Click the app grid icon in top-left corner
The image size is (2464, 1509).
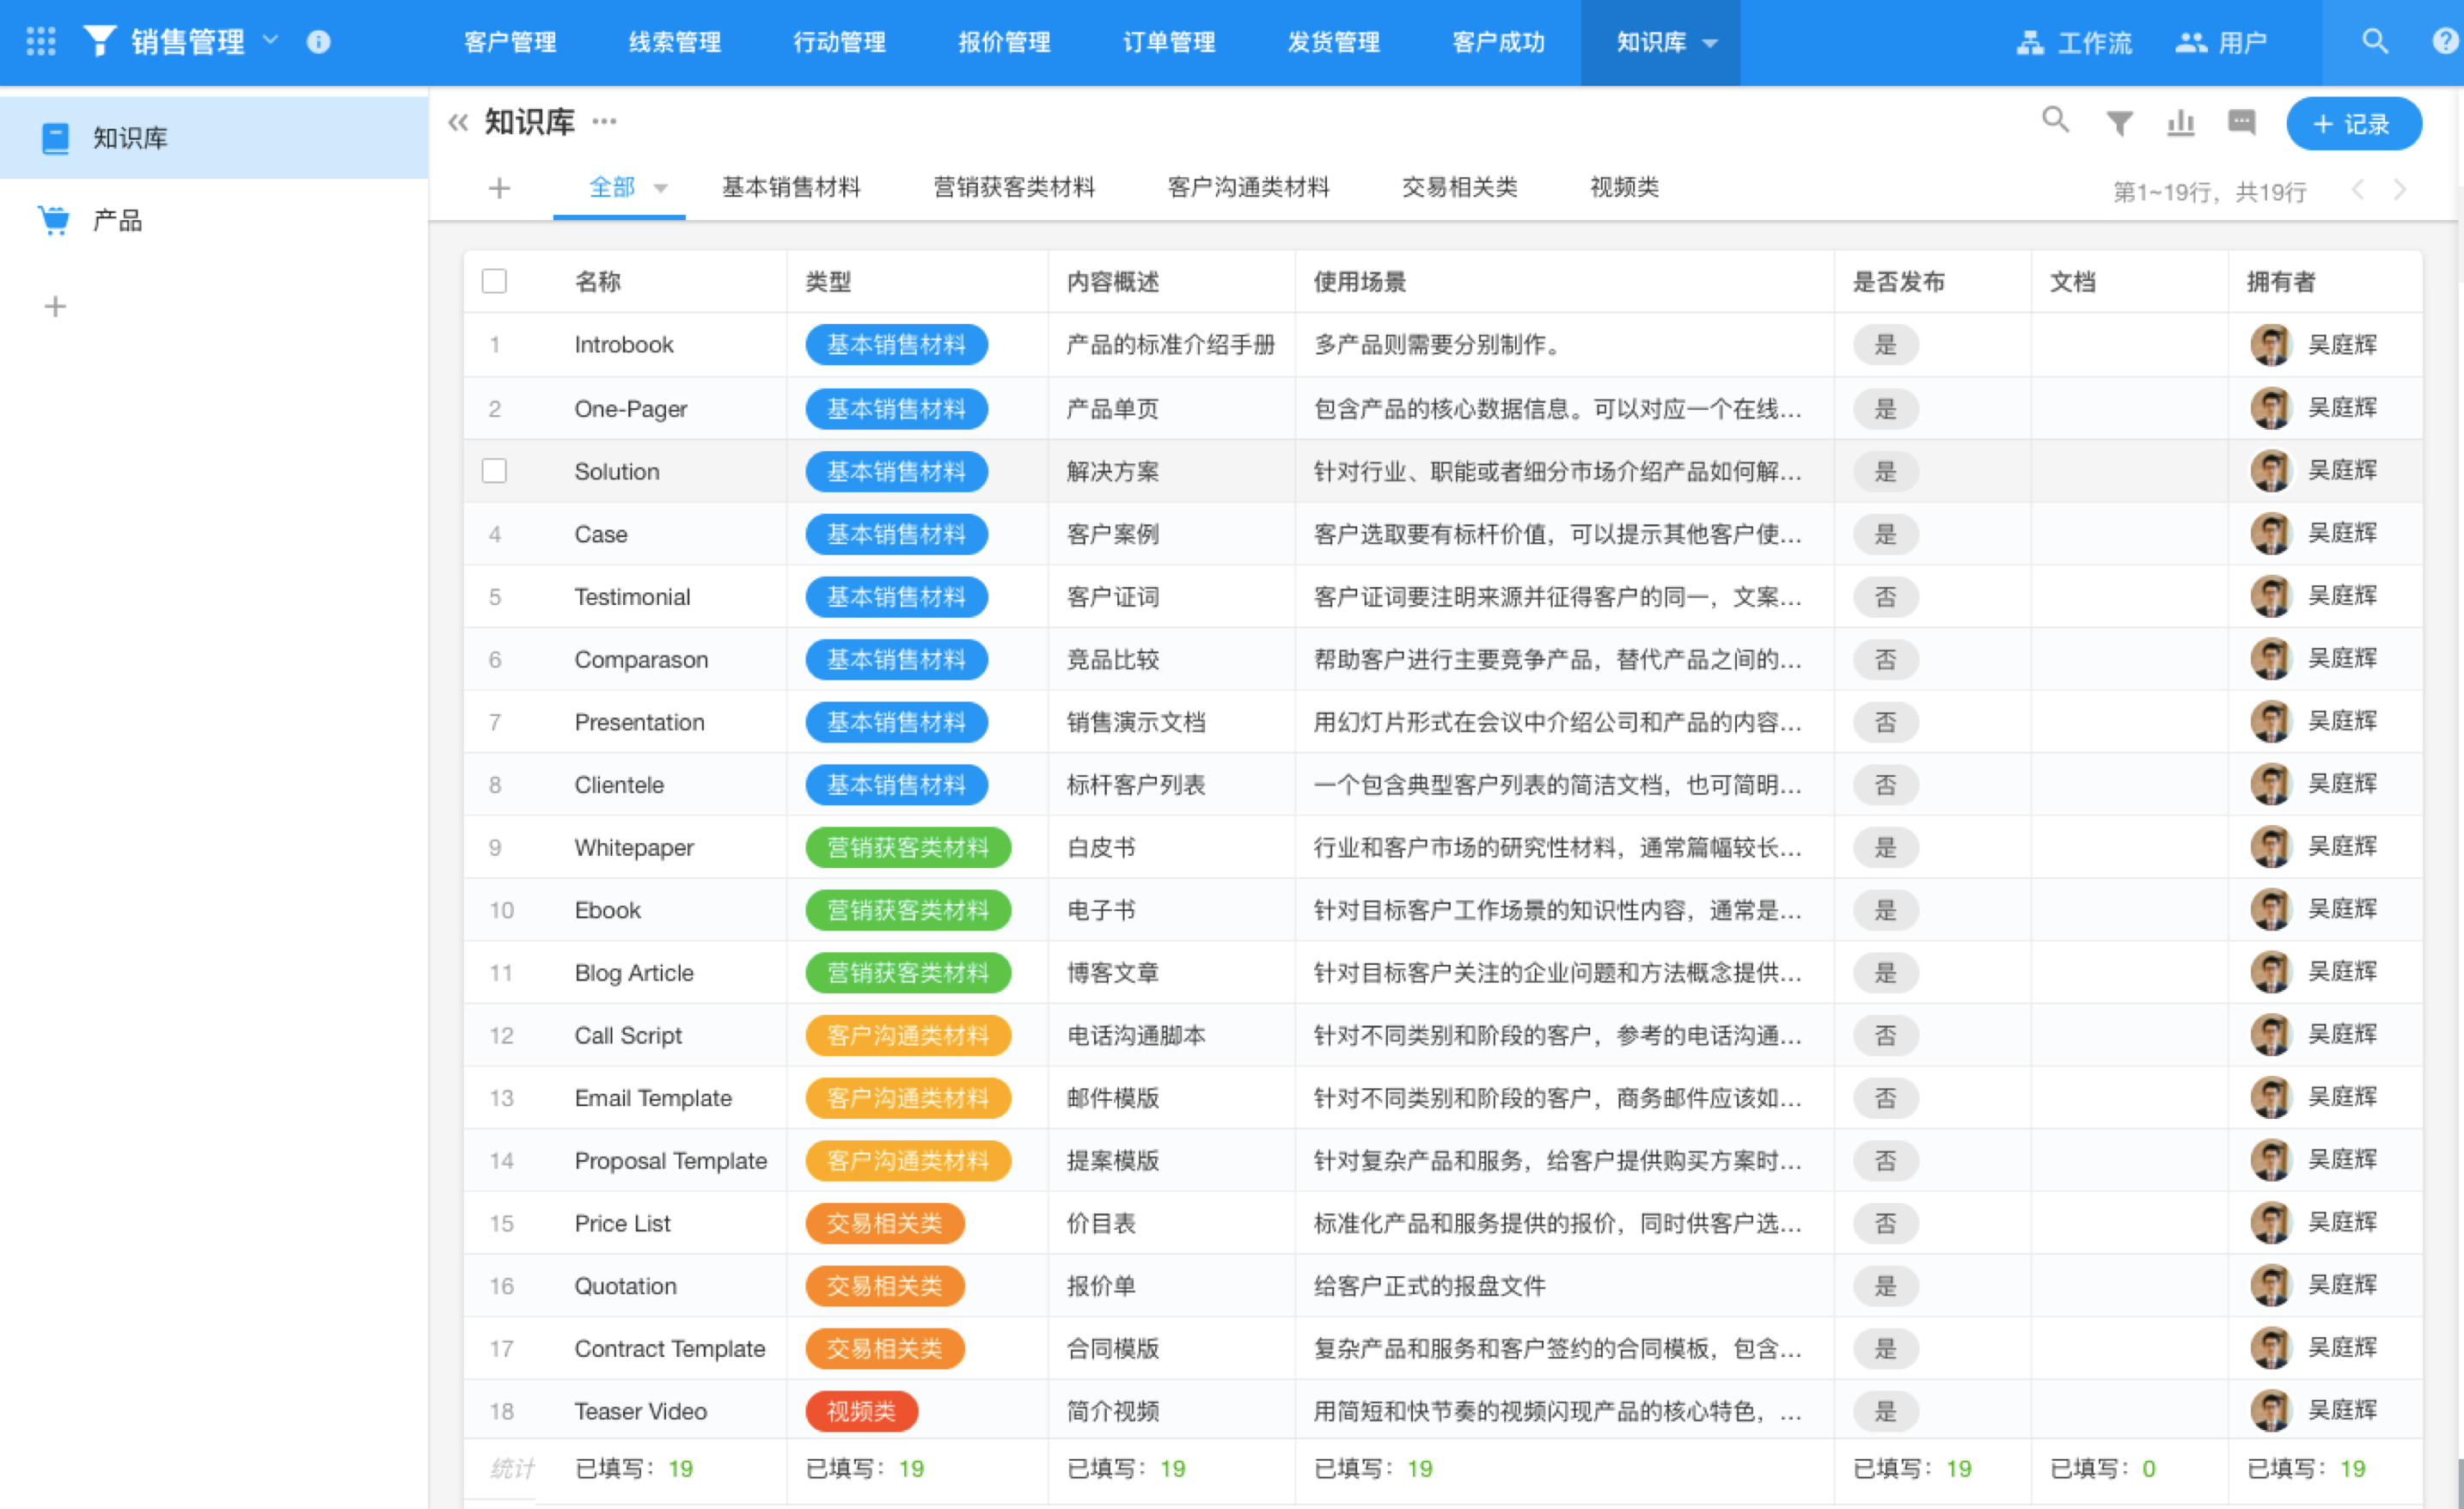[41, 40]
